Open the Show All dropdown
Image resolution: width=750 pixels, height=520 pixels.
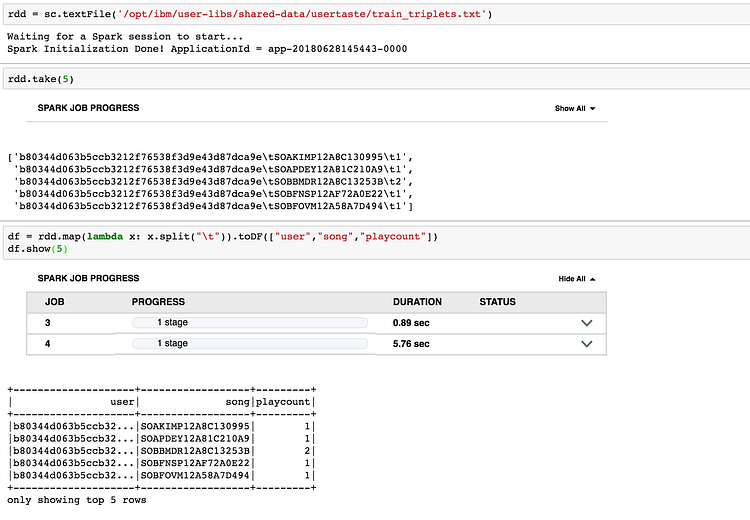coord(574,109)
